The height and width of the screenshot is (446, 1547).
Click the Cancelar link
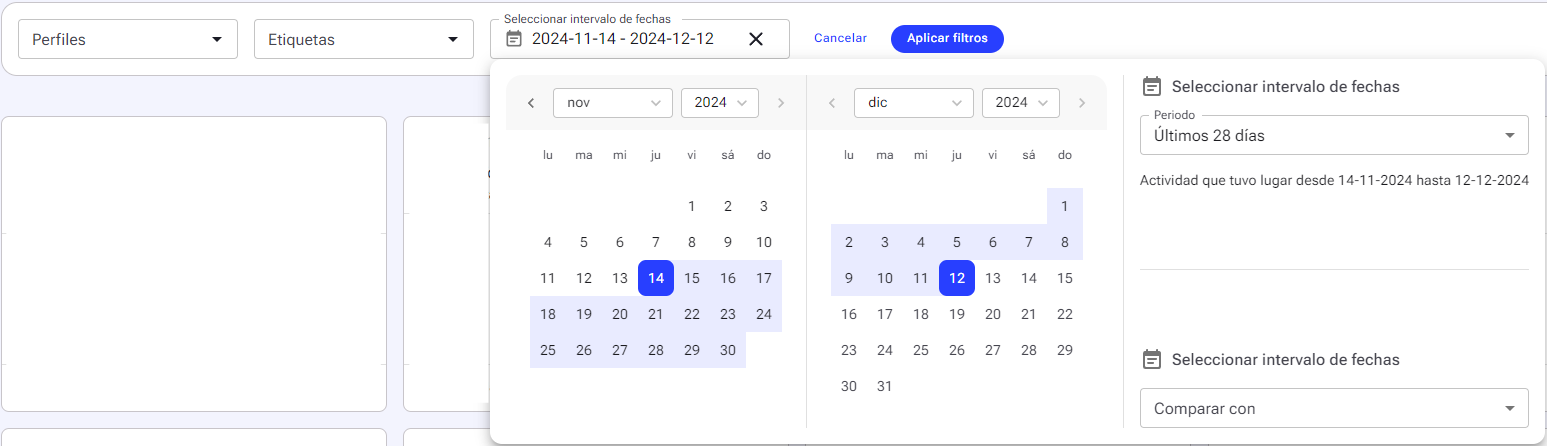(x=840, y=38)
